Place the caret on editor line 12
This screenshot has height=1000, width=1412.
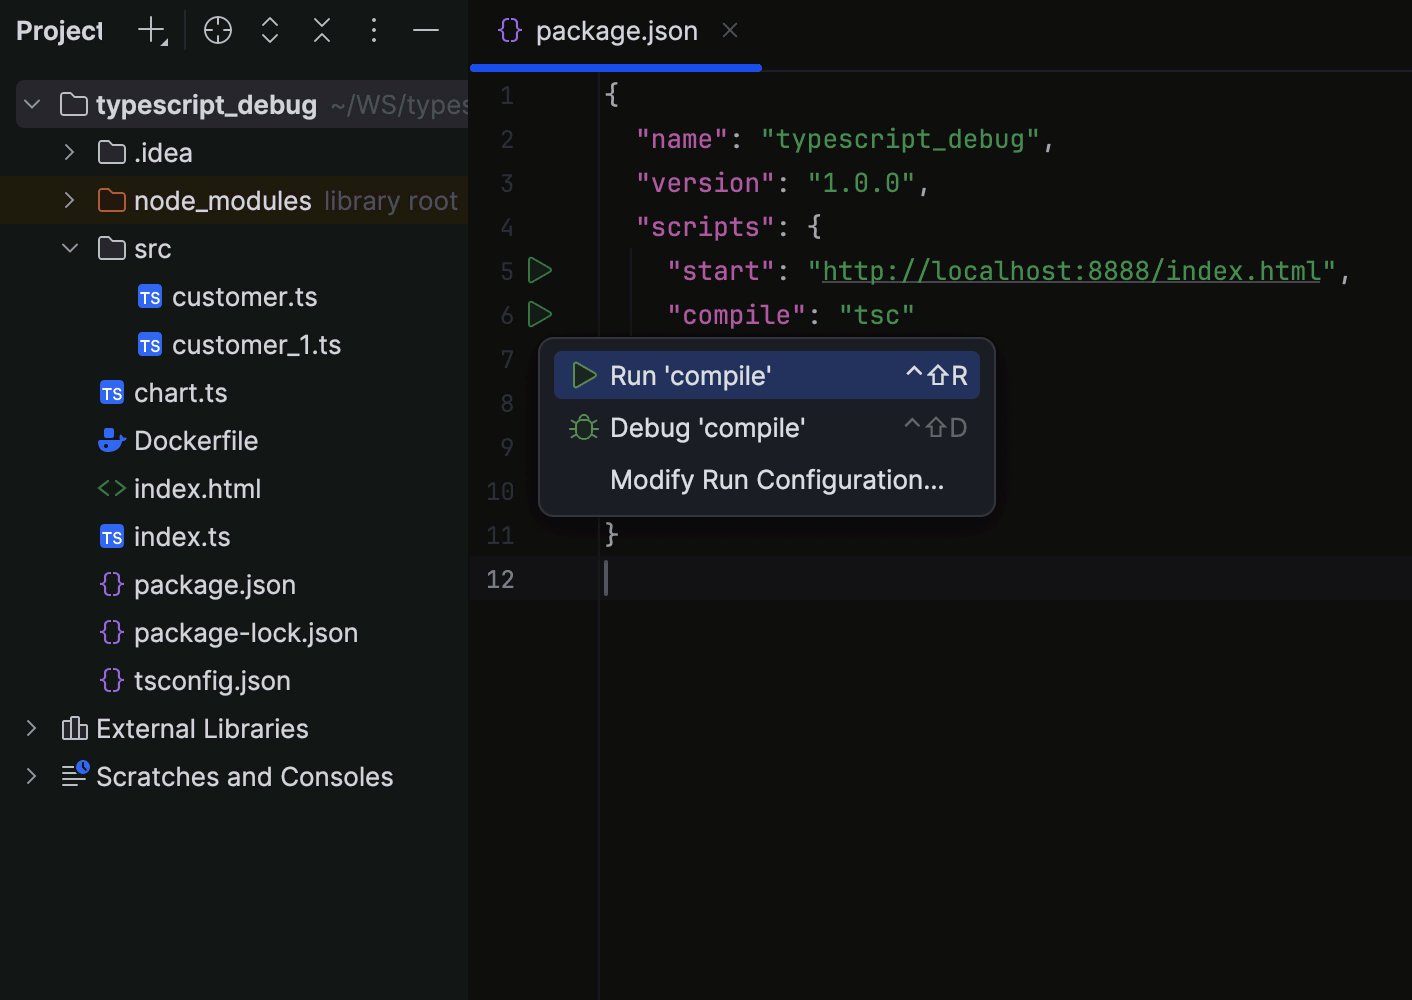click(940, 579)
